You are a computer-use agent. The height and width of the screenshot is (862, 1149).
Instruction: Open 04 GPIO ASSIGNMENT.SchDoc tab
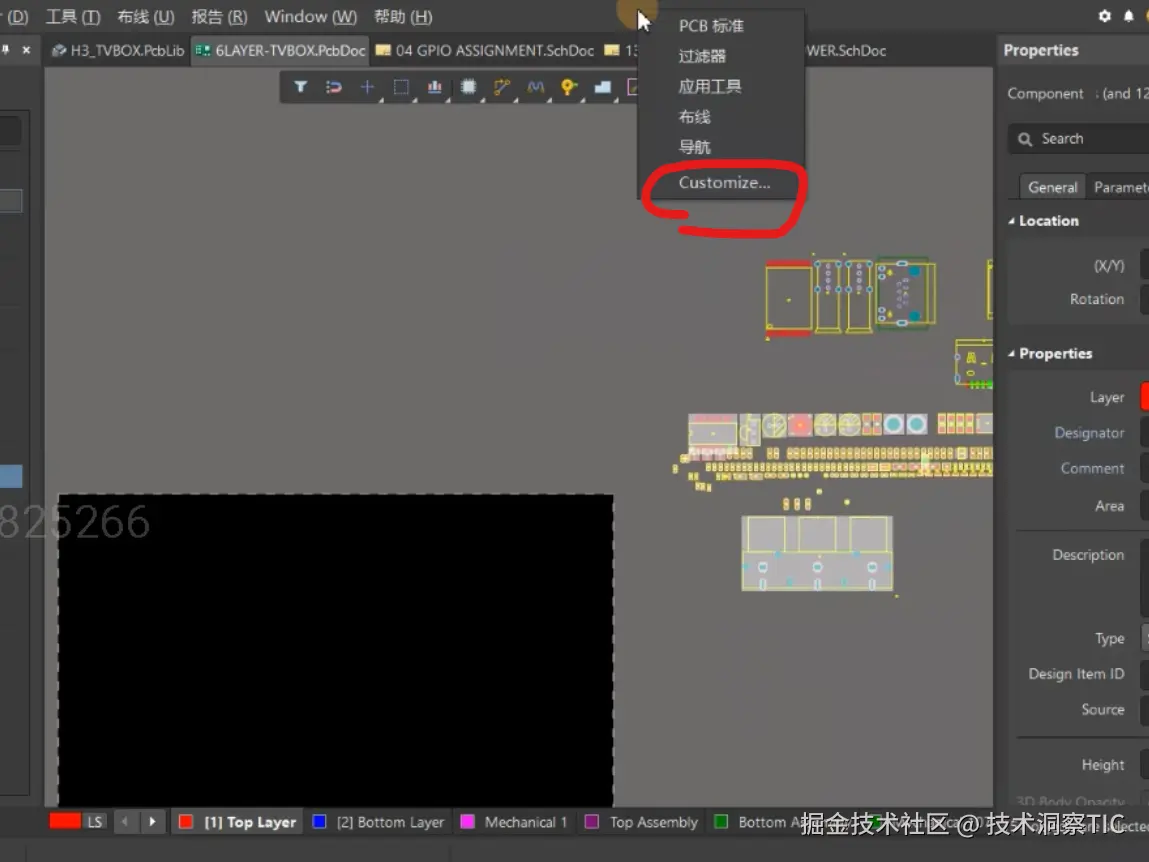[486, 51]
